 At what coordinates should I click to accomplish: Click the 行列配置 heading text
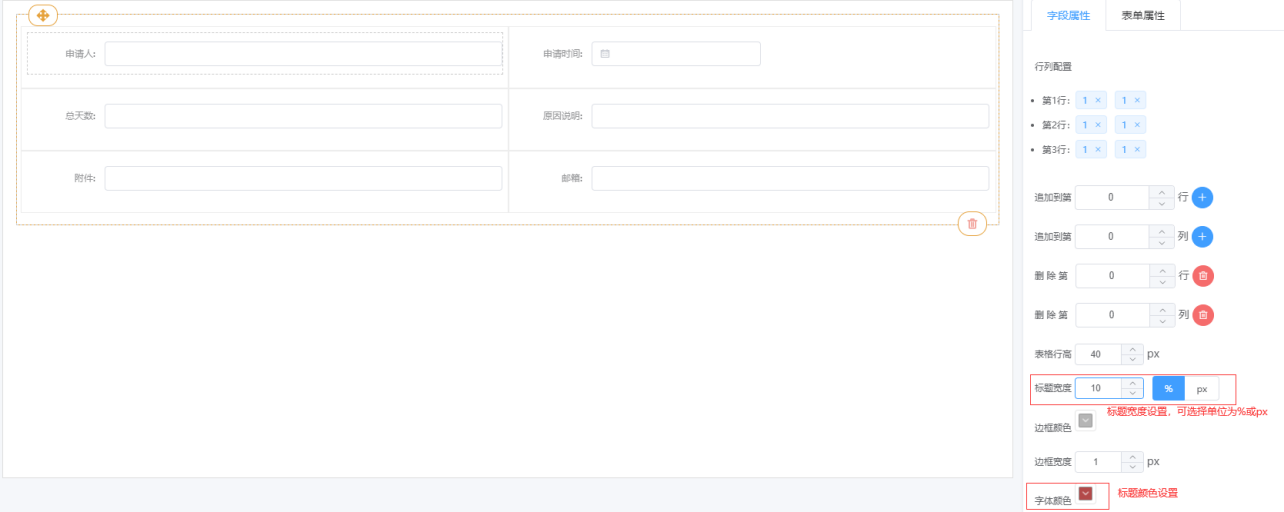1053,67
